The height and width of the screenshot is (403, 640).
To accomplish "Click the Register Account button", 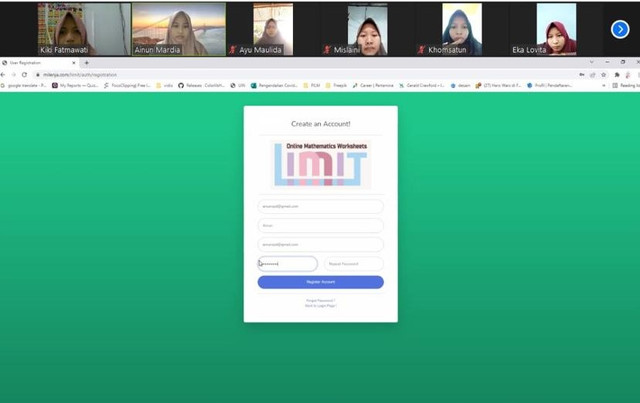I will [x=320, y=282].
